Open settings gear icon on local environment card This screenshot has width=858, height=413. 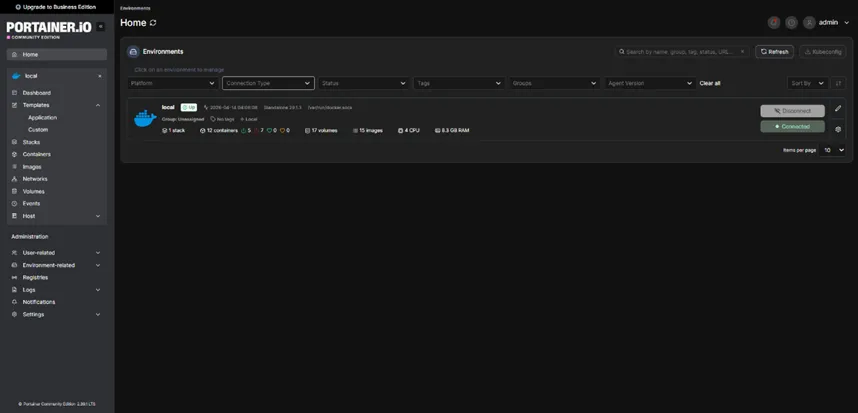tap(838, 130)
